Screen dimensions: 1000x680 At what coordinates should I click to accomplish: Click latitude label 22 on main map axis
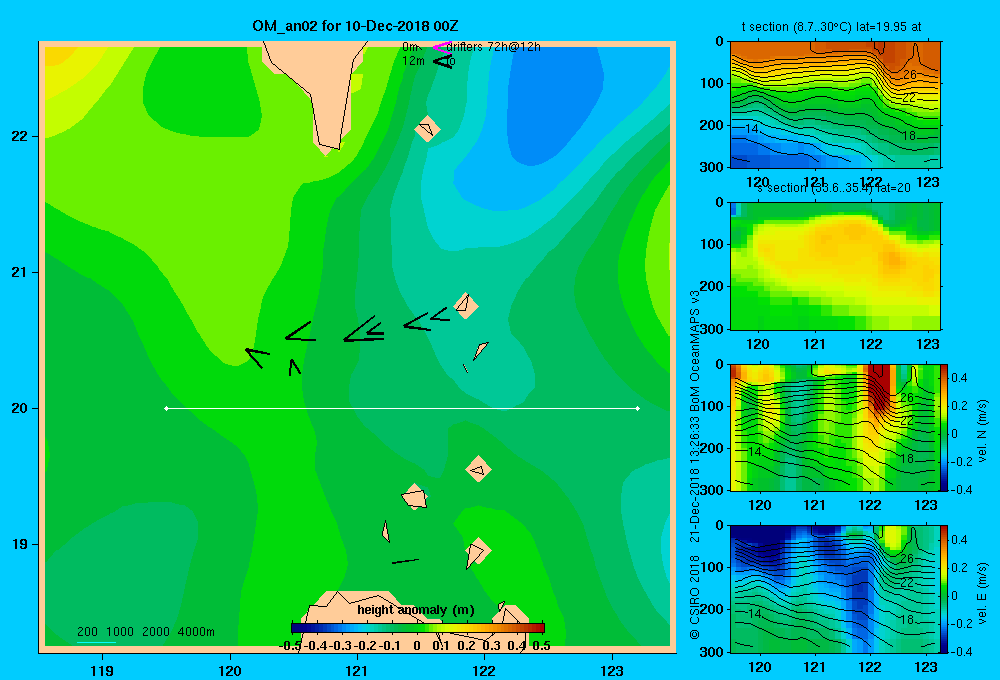coord(20,137)
